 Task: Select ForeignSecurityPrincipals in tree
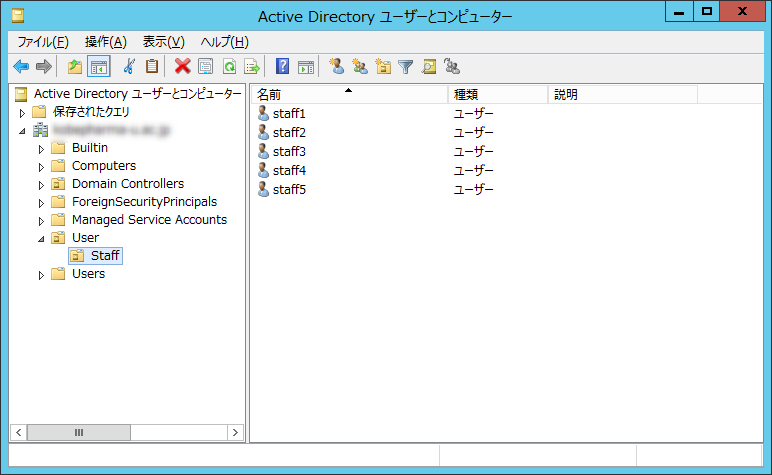(x=144, y=202)
